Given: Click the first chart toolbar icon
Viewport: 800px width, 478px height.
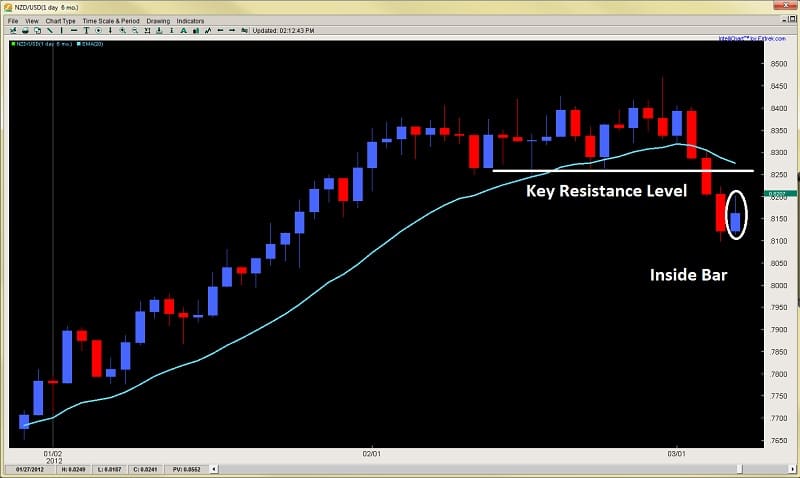Looking at the screenshot, I should point(13,31).
